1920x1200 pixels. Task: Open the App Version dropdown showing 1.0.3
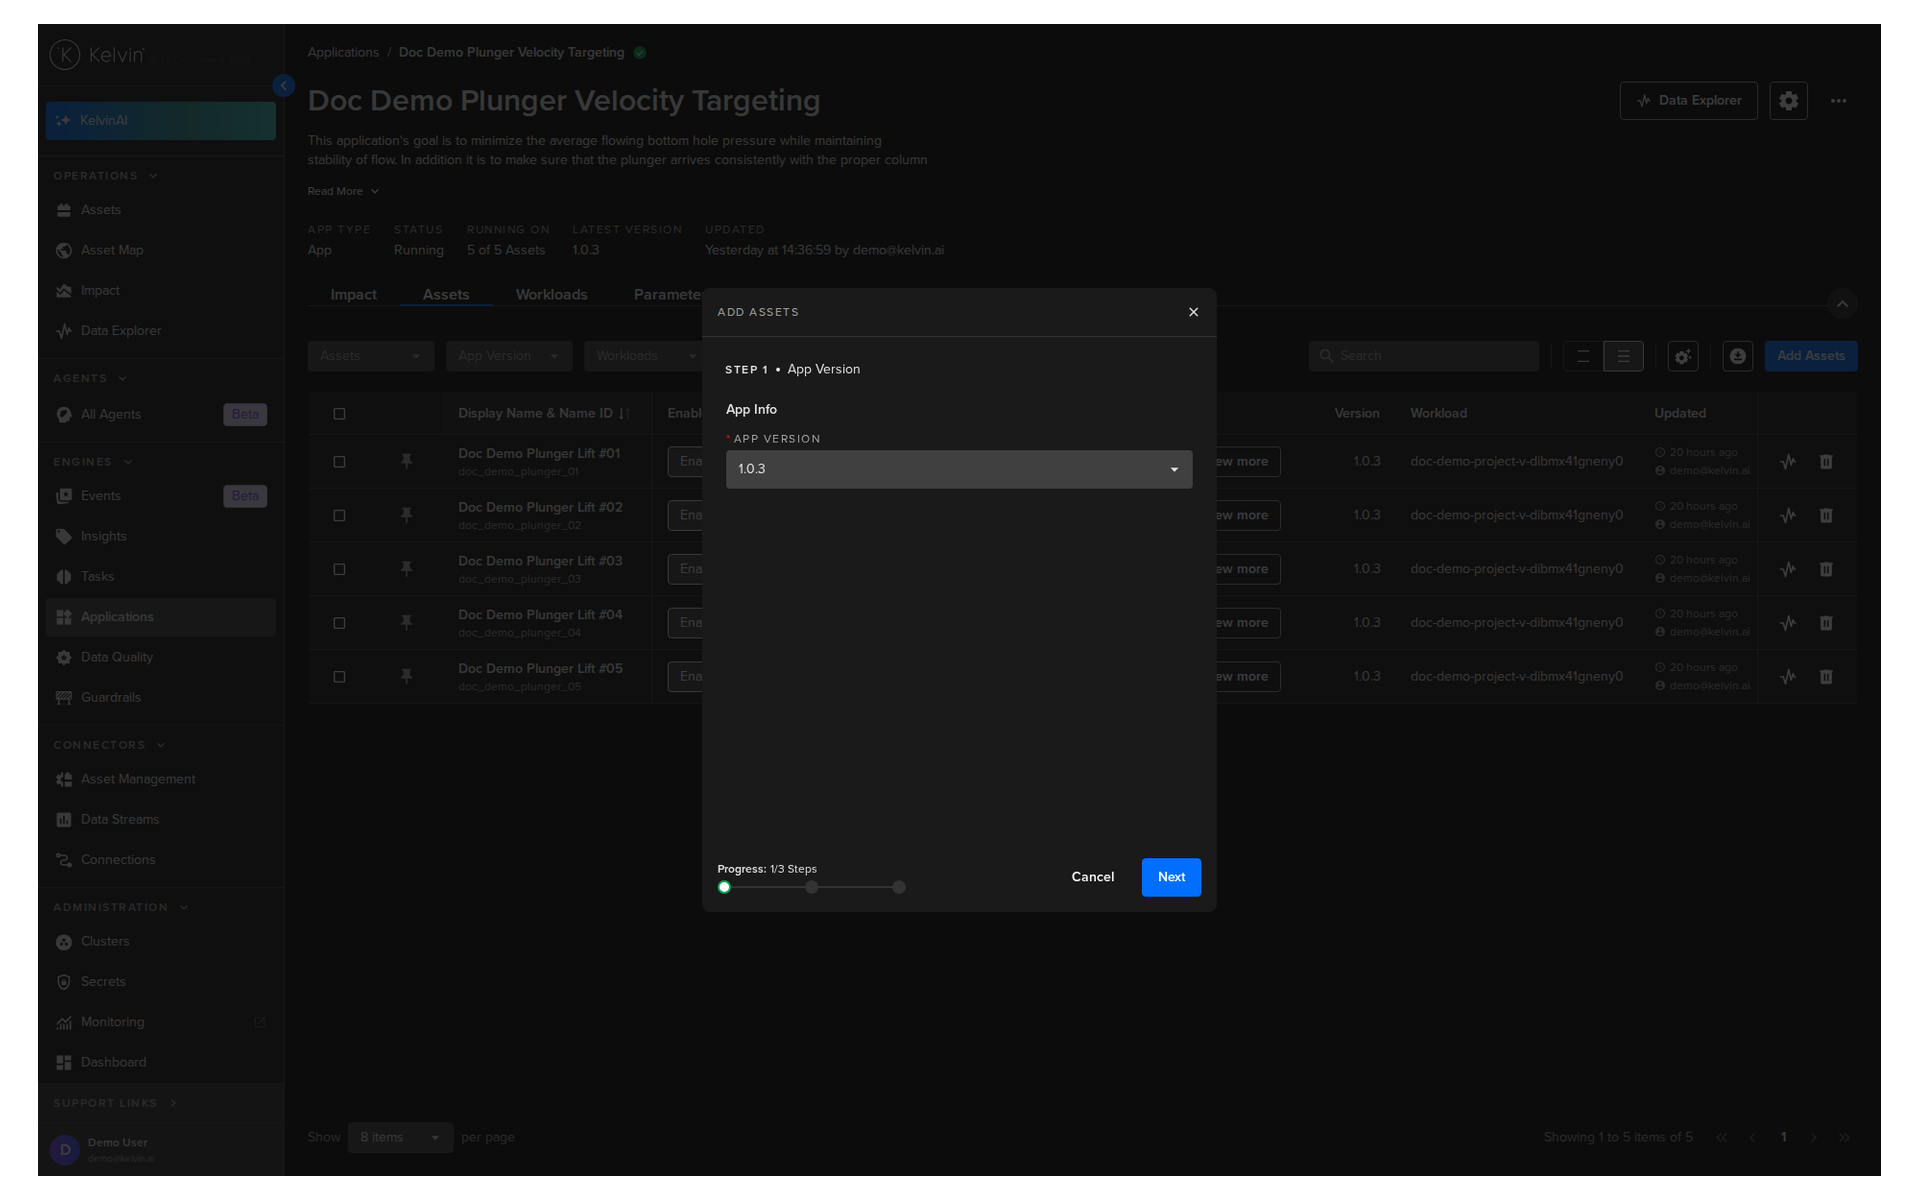tap(958, 469)
